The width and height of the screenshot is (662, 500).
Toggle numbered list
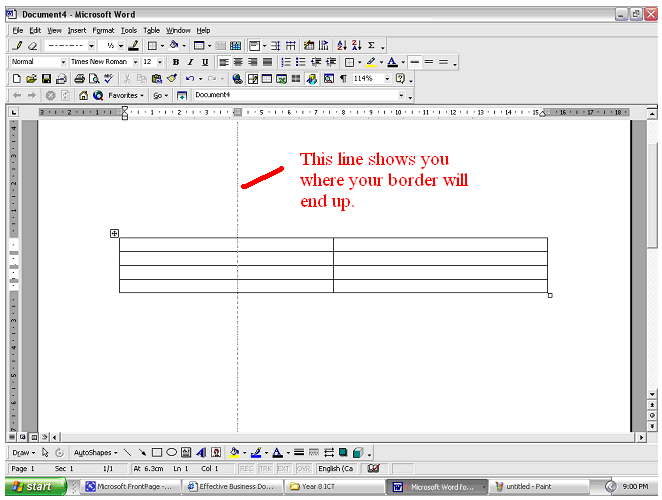click(286, 62)
